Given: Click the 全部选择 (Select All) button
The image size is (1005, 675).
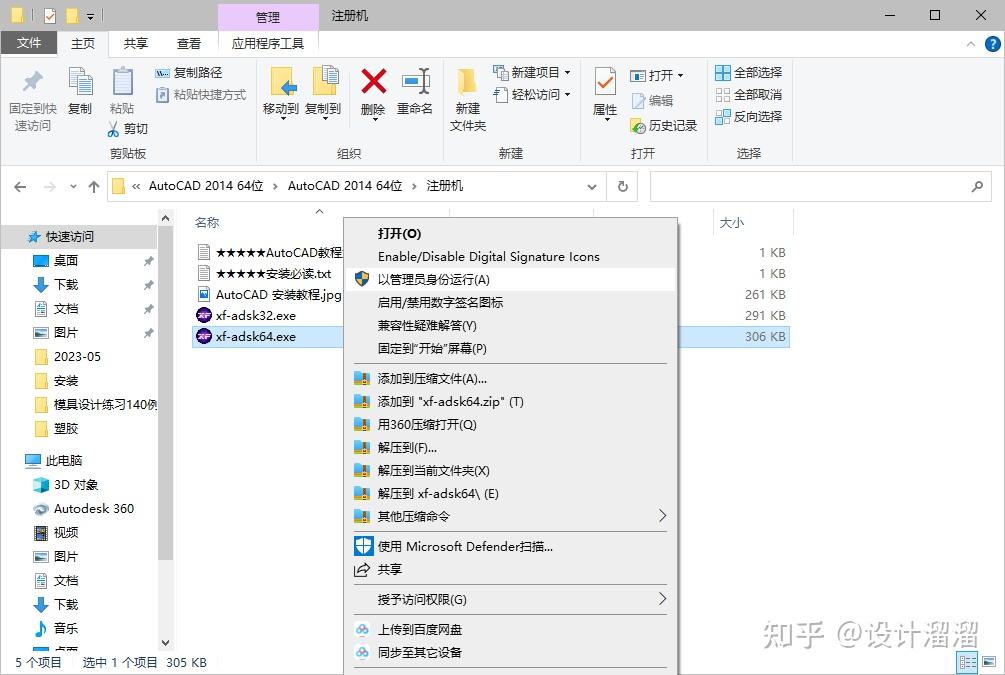Looking at the screenshot, I should click(x=748, y=72).
